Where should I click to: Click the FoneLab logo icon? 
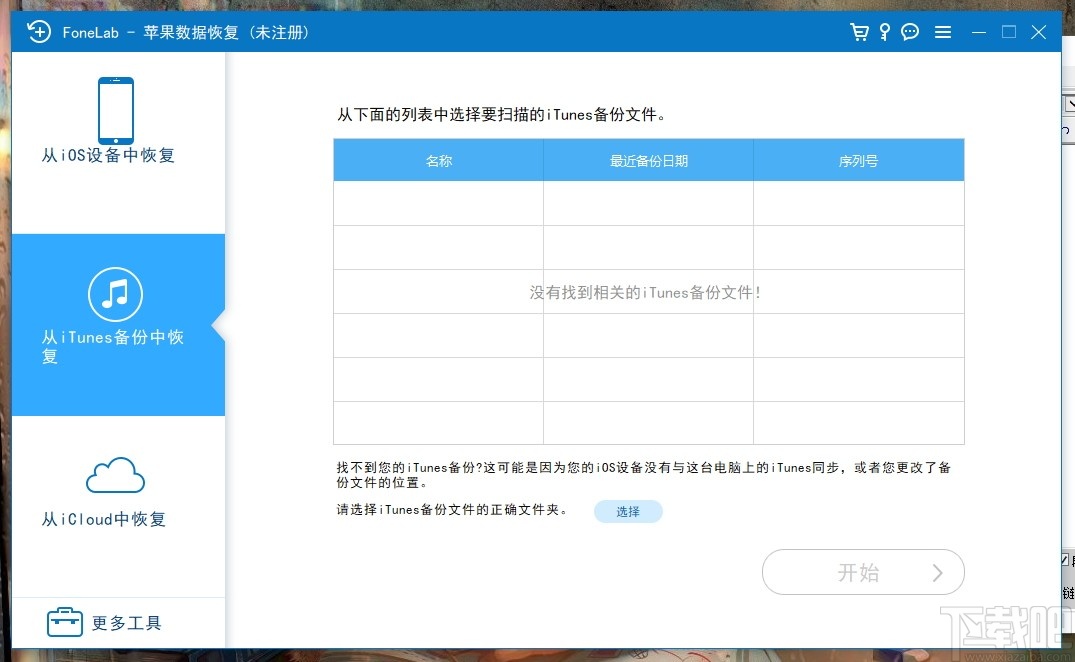pyautogui.click(x=39, y=31)
